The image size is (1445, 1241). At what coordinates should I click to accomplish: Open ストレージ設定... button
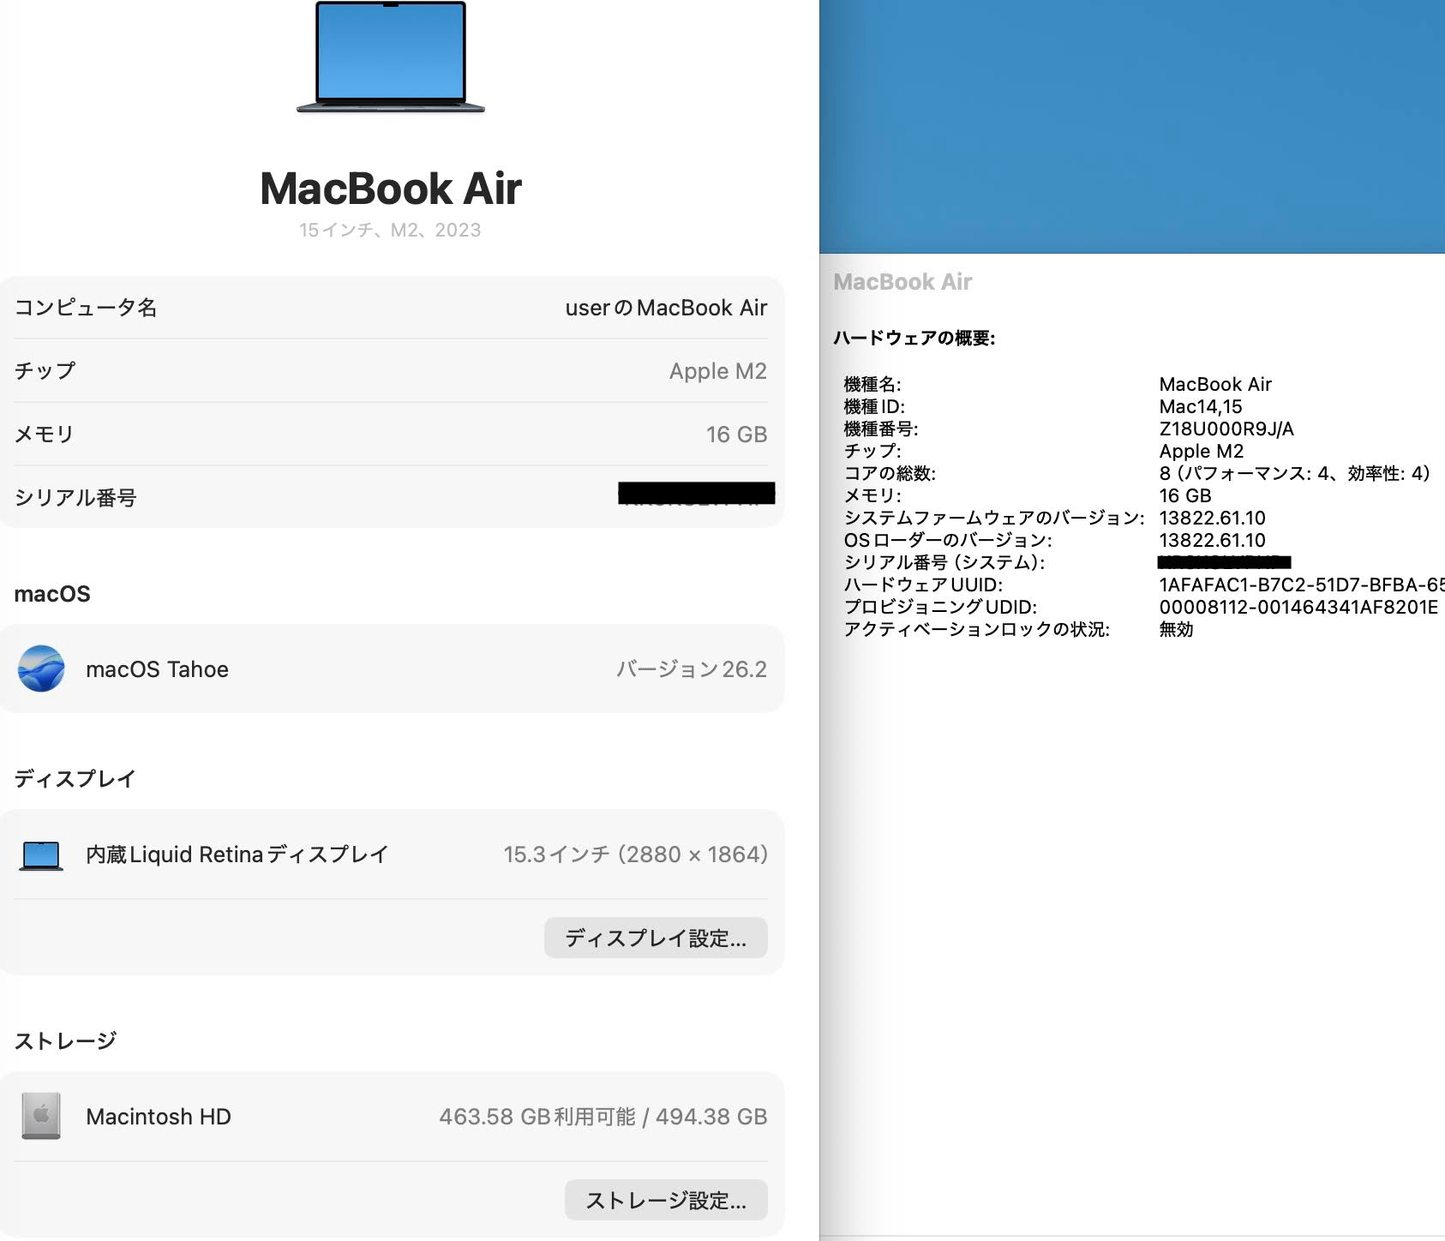[666, 1200]
